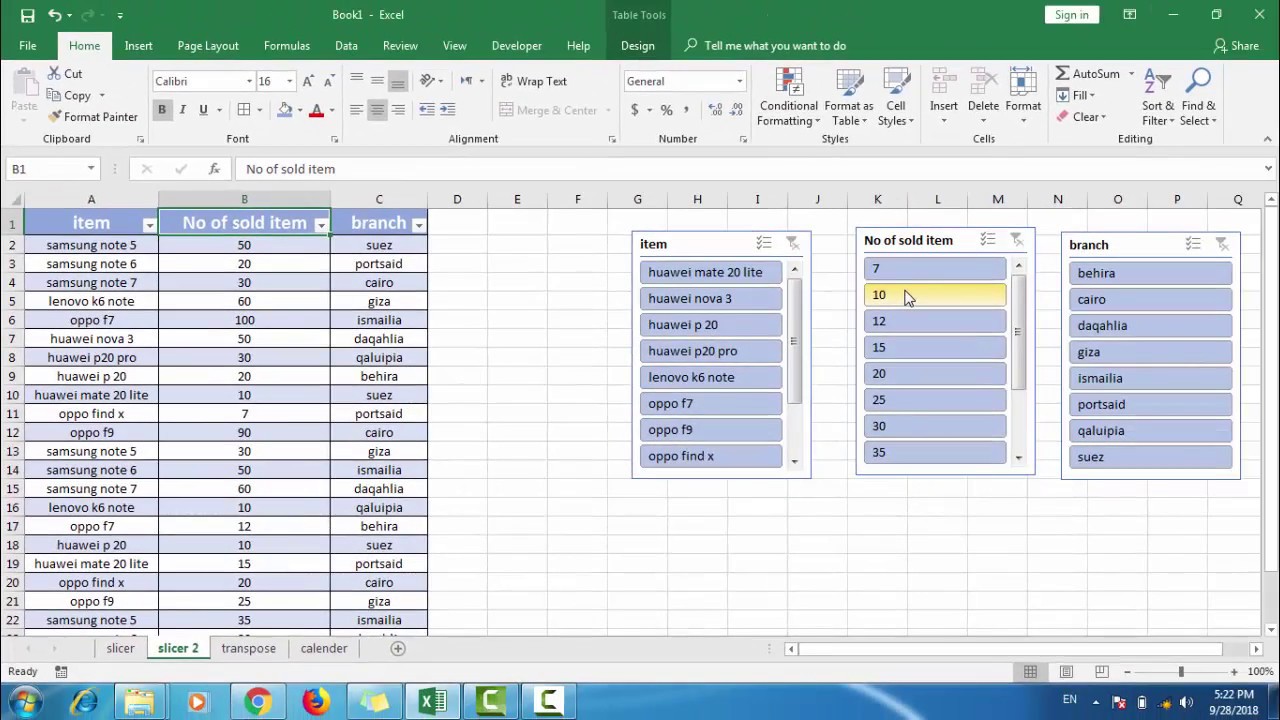Open the Formulas ribbon tab
1280x720 pixels.
click(287, 46)
